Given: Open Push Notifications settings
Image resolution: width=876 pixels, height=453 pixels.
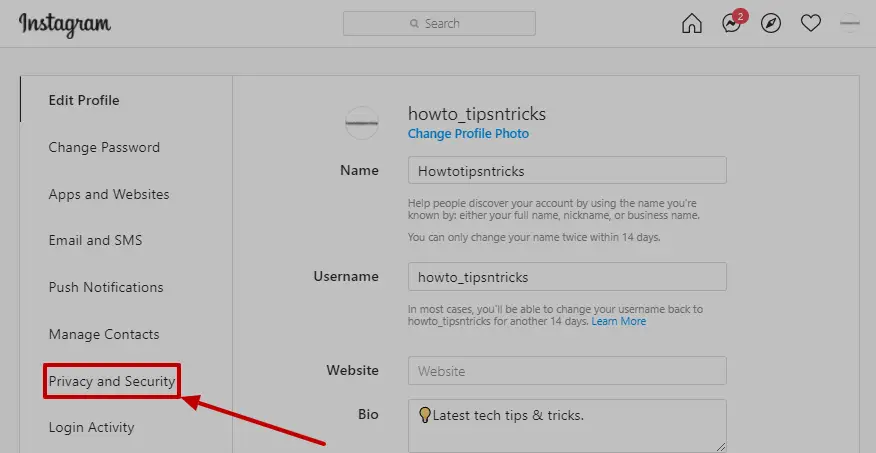Looking at the screenshot, I should tap(106, 287).
